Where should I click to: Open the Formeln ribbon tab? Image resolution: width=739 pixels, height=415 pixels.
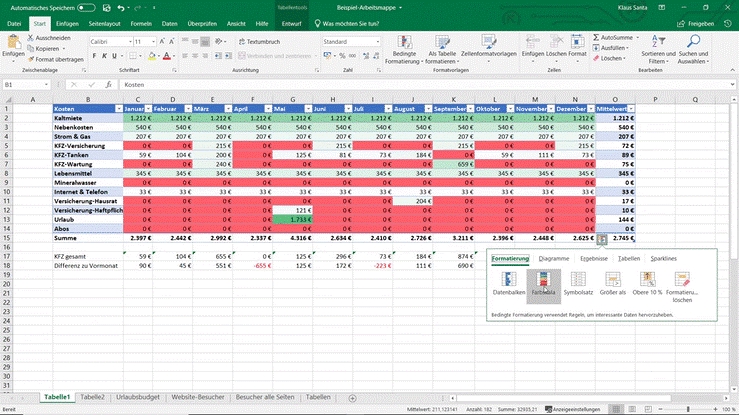[141, 24]
